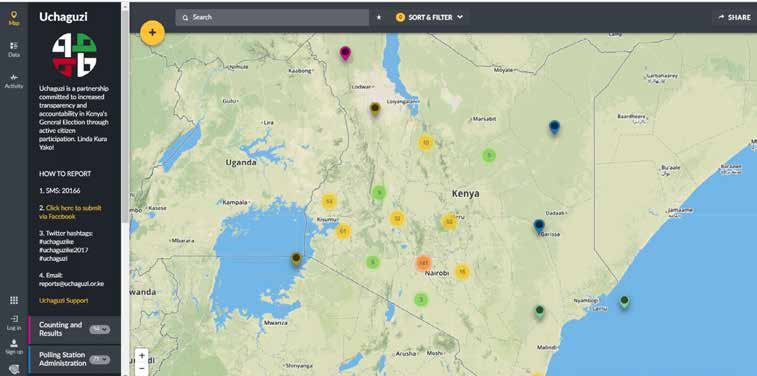Select the blue pin in northeast Kenya
This screenshot has width=757, height=376.
pos(554,127)
